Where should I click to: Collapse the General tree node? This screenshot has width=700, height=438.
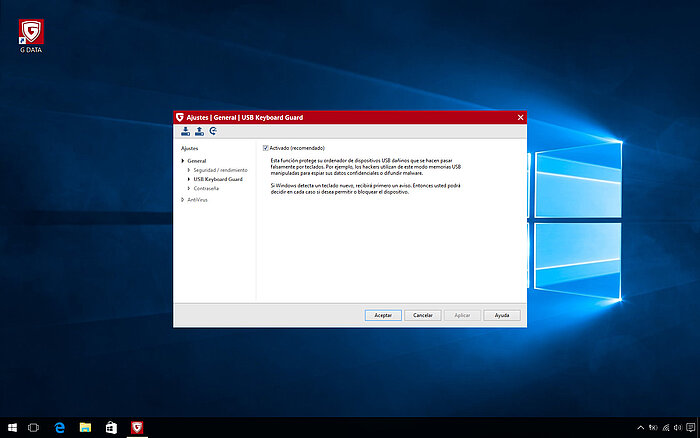tap(183, 161)
